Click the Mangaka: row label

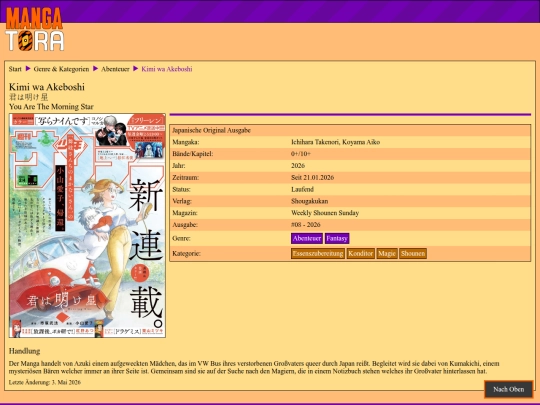186,142
